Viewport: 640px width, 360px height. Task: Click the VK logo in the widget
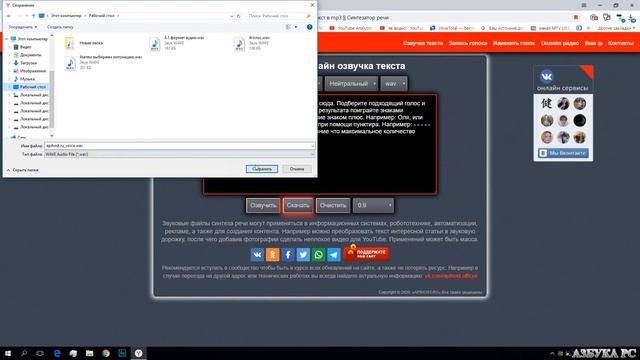coord(547,76)
